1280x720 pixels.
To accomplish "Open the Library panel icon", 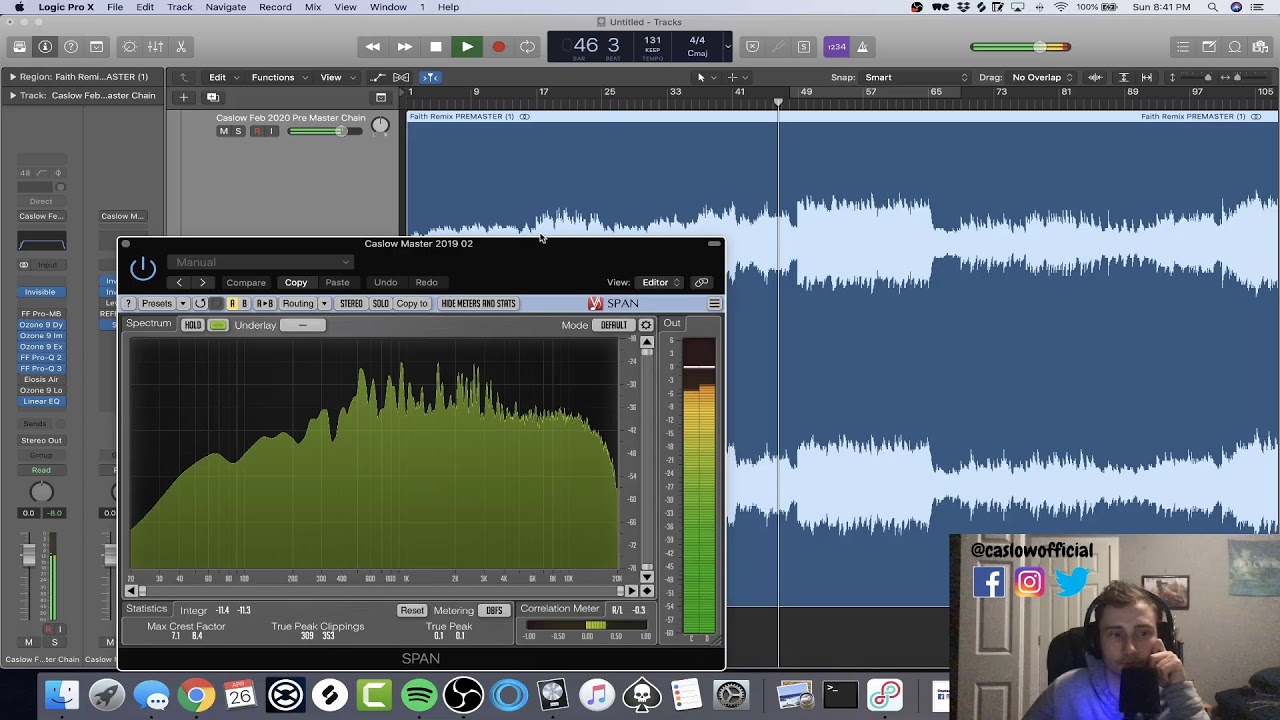I will 19,46.
